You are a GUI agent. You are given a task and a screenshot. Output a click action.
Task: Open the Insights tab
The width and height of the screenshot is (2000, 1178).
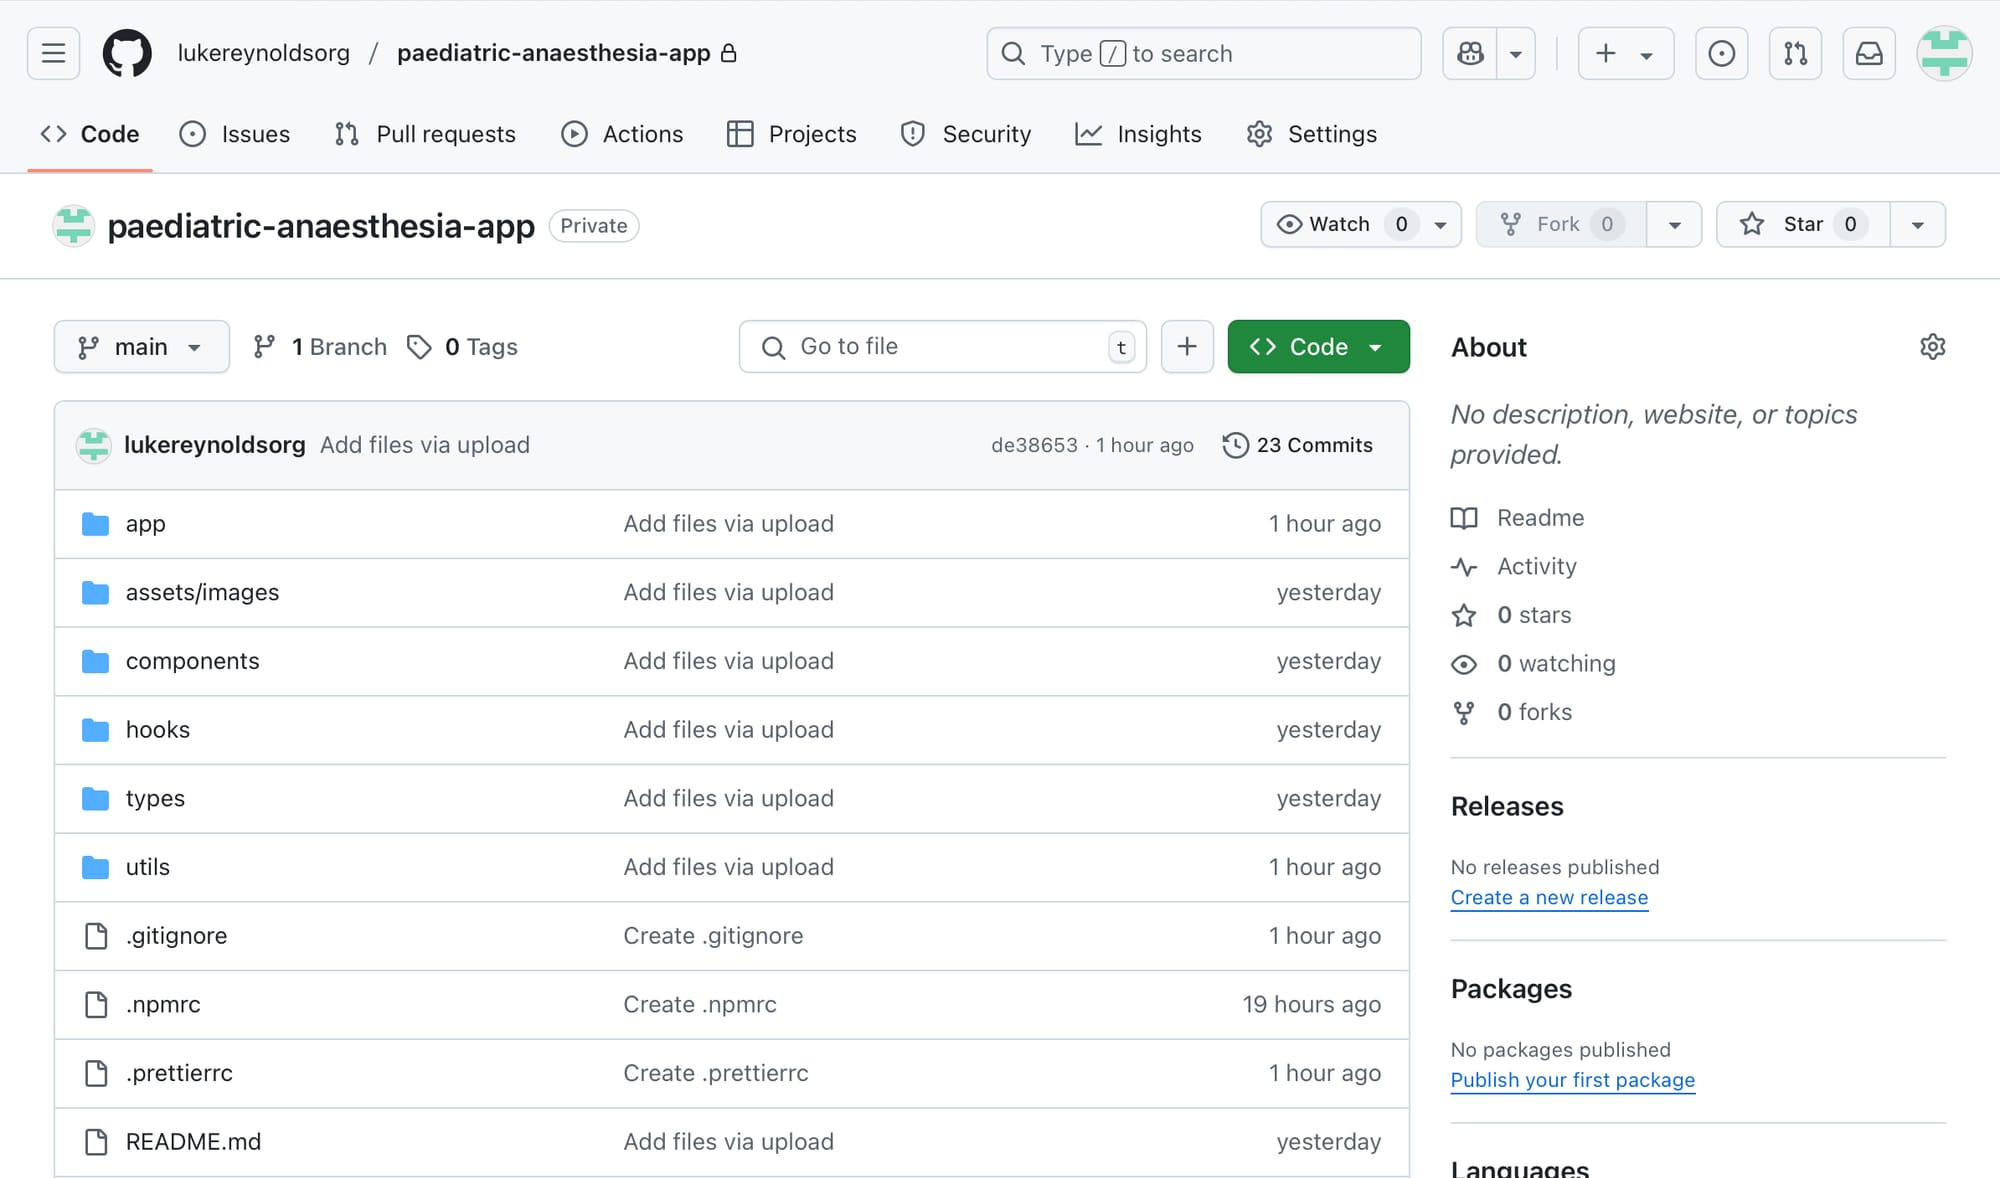click(x=1138, y=134)
